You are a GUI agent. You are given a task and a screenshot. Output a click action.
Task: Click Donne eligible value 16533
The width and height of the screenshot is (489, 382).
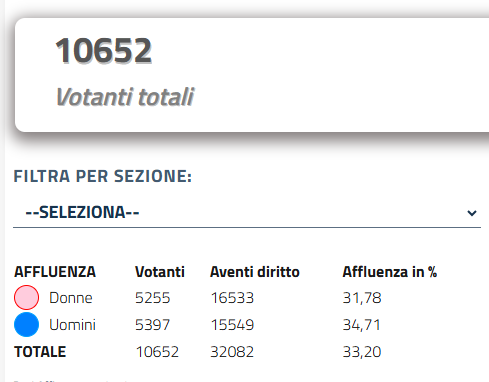(x=232, y=298)
